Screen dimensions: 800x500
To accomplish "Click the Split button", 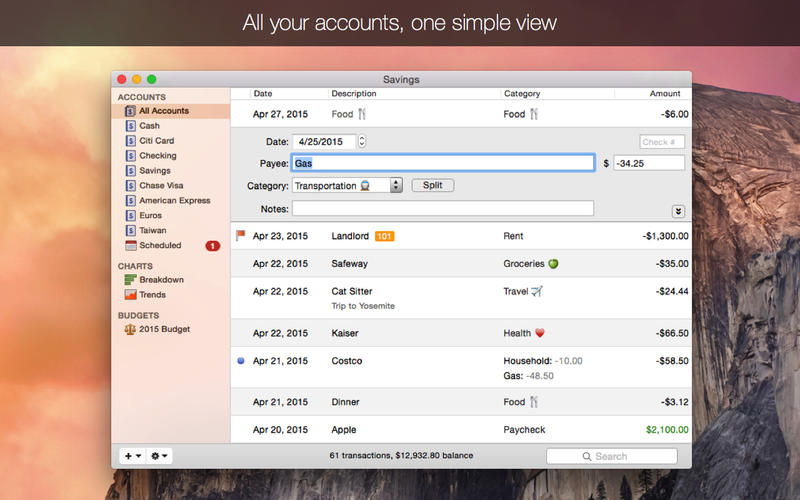I will [432, 185].
